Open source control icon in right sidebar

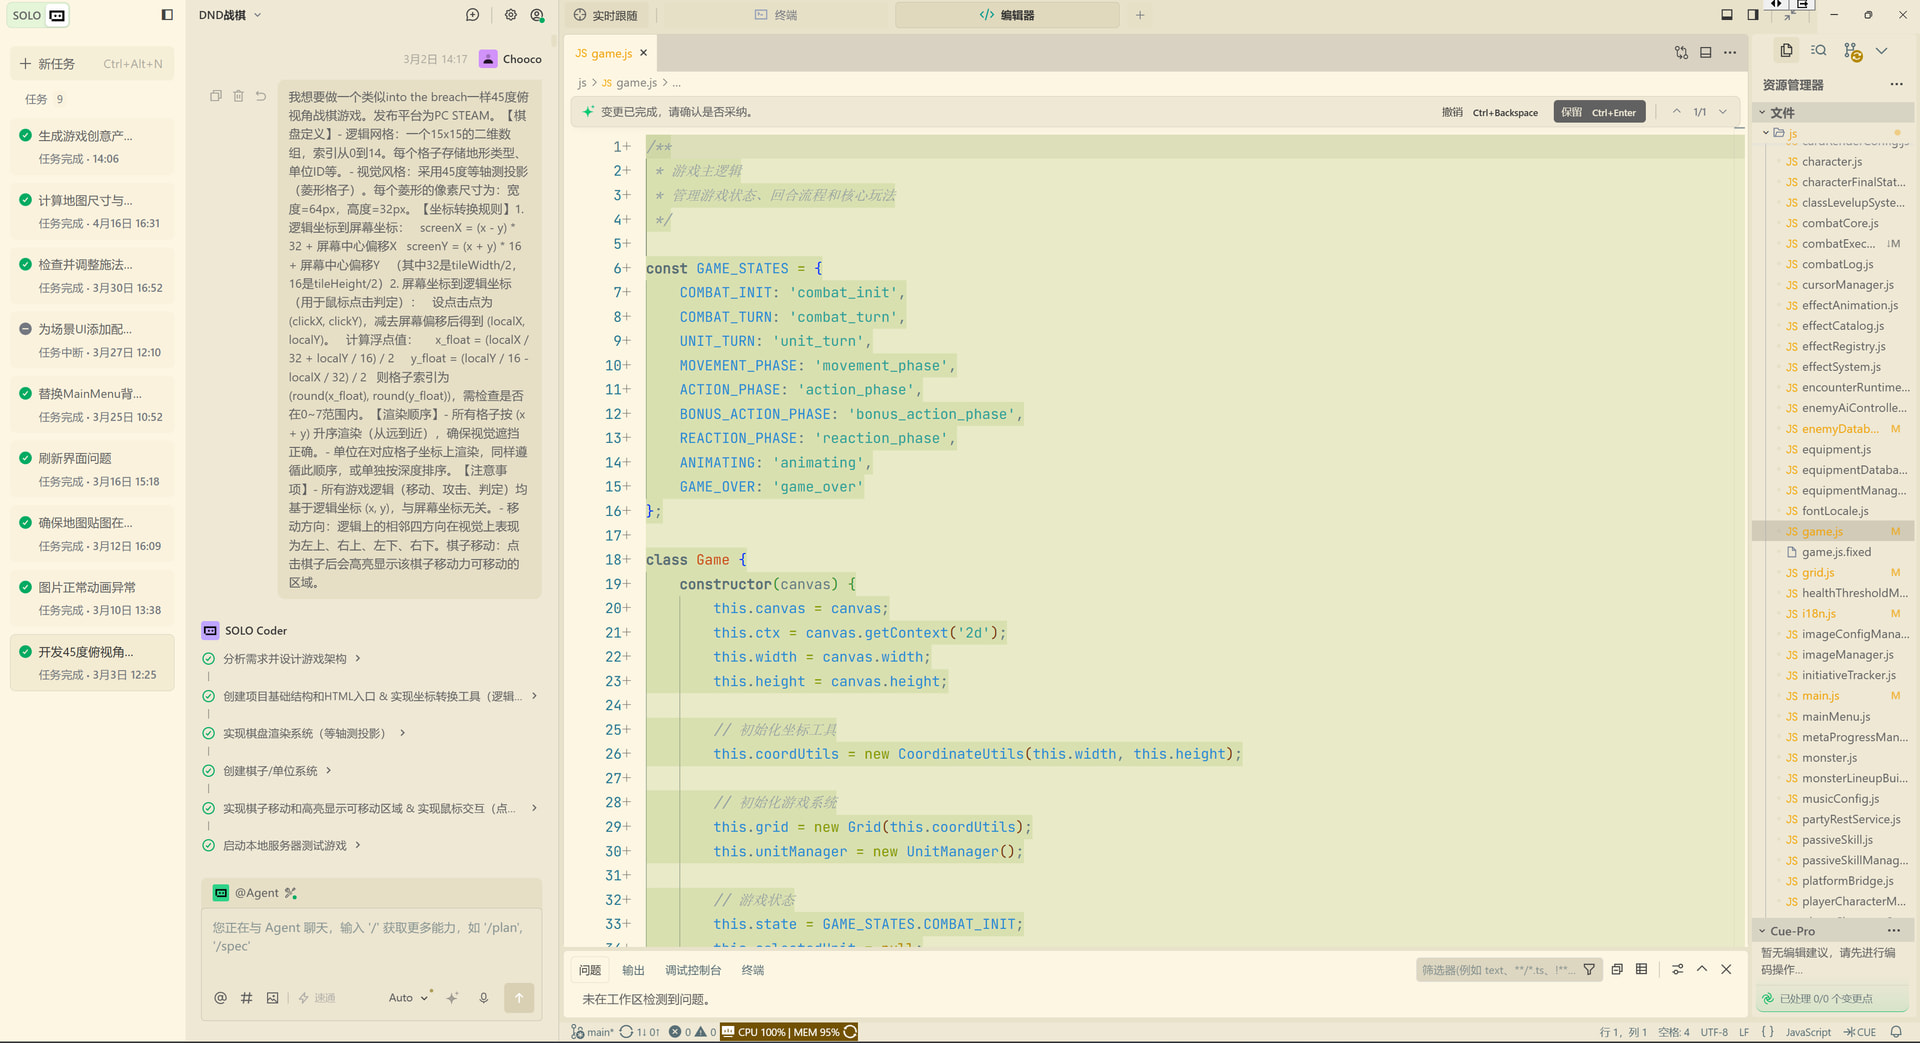[x=1853, y=52]
